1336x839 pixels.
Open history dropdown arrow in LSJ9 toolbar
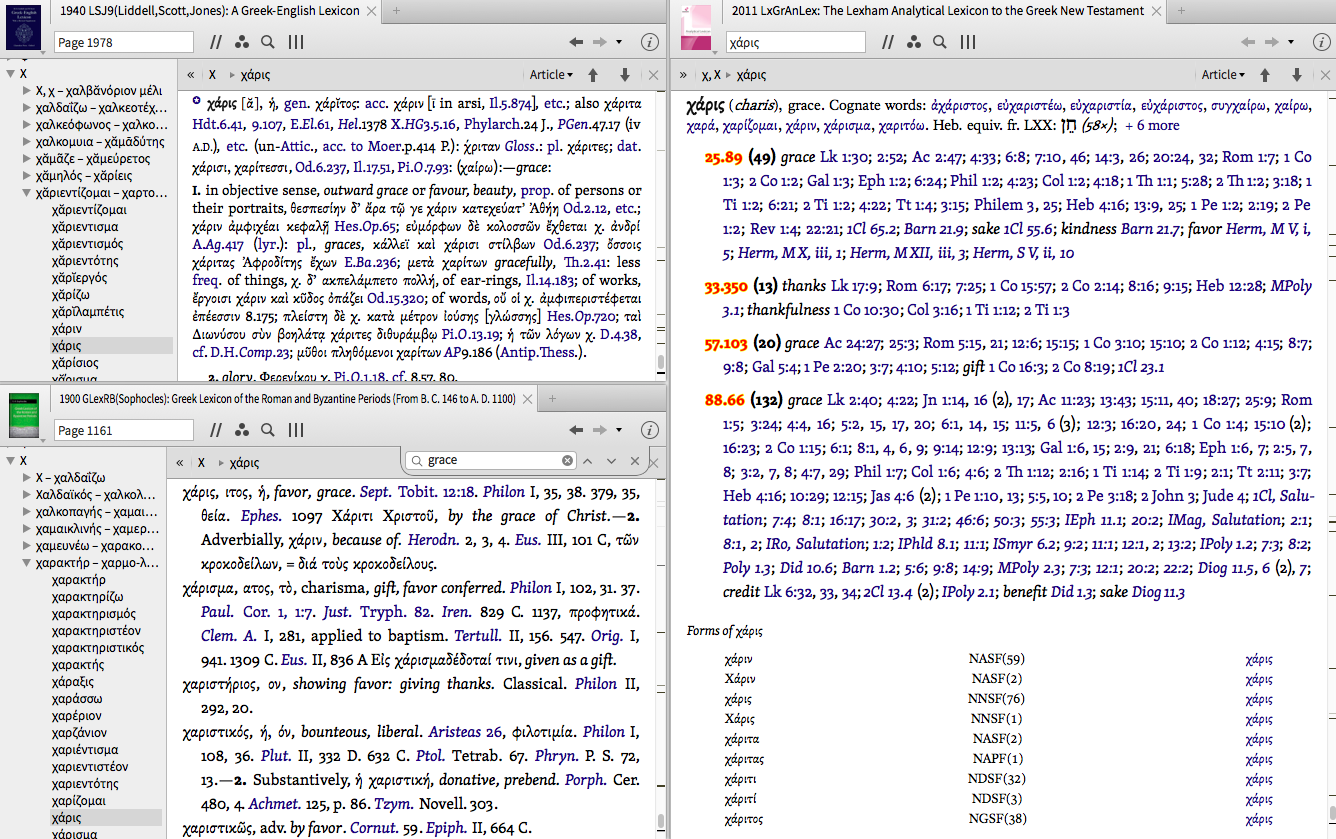619,42
